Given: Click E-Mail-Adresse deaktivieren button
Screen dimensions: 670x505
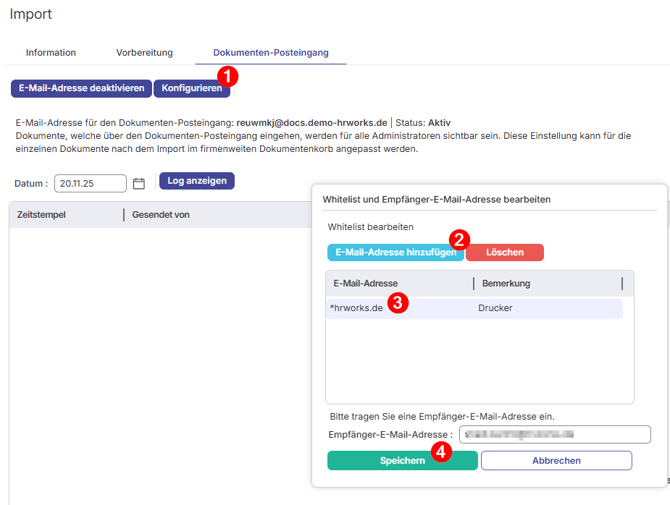Looking at the screenshot, I should tap(81, 88).
